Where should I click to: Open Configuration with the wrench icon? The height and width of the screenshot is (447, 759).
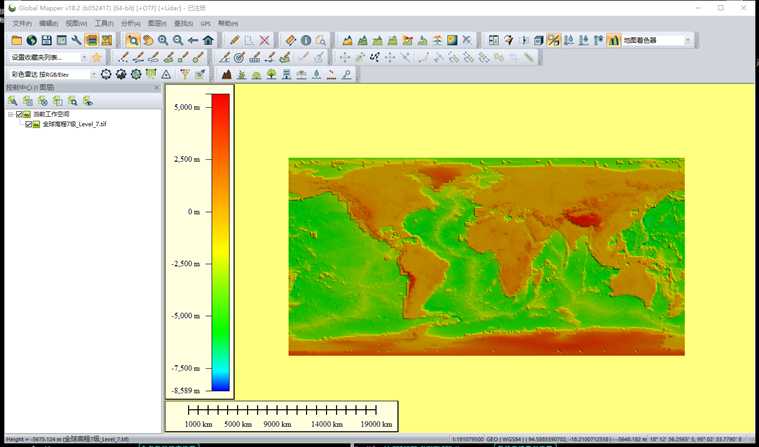pyautogui.click(x=76, y=40)
